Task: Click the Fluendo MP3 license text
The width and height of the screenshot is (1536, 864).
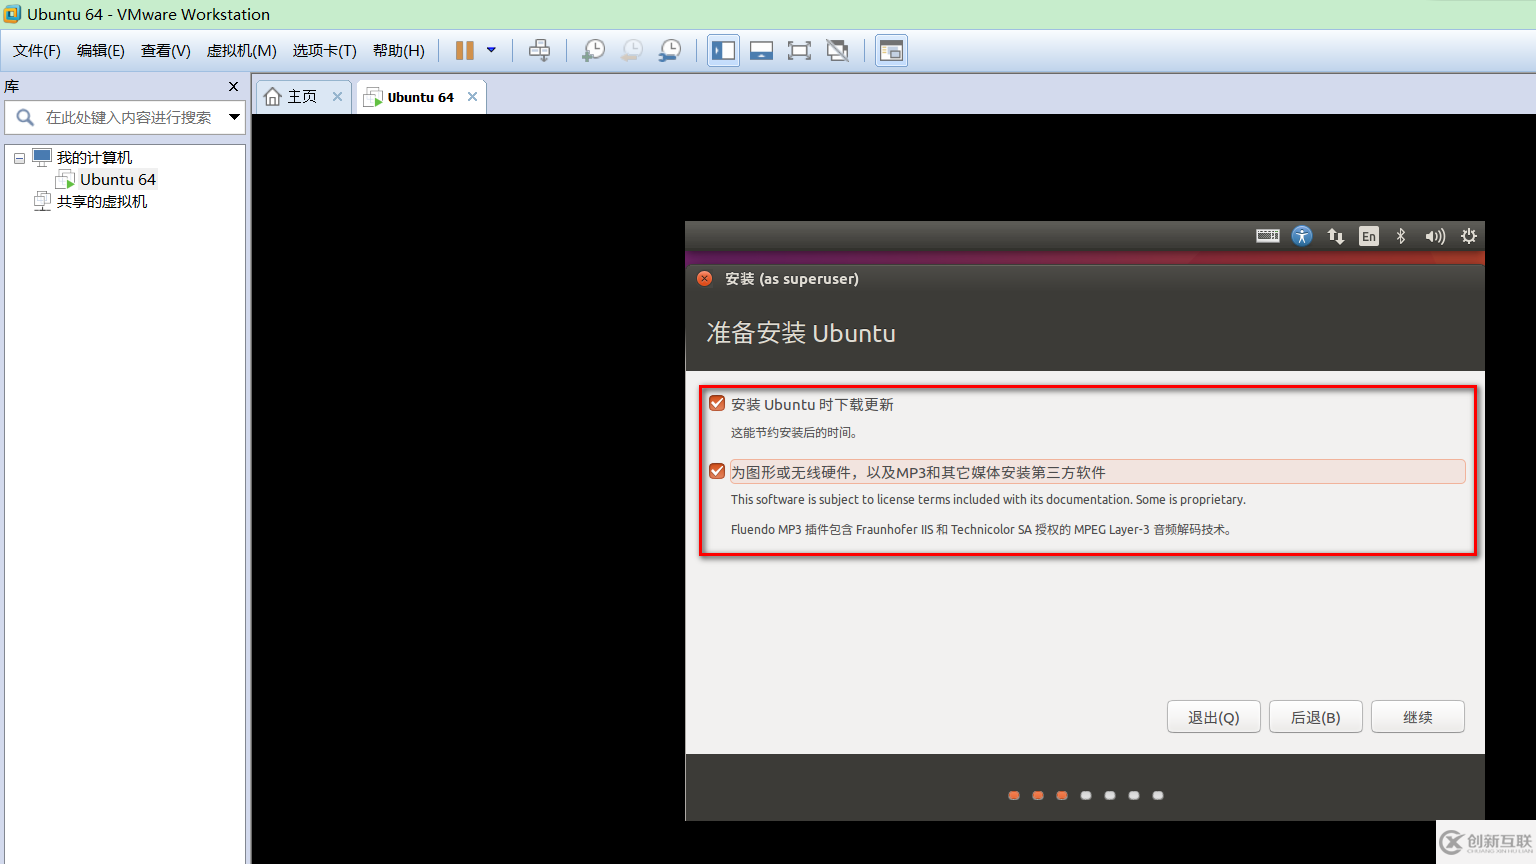Action: [983, 529]
